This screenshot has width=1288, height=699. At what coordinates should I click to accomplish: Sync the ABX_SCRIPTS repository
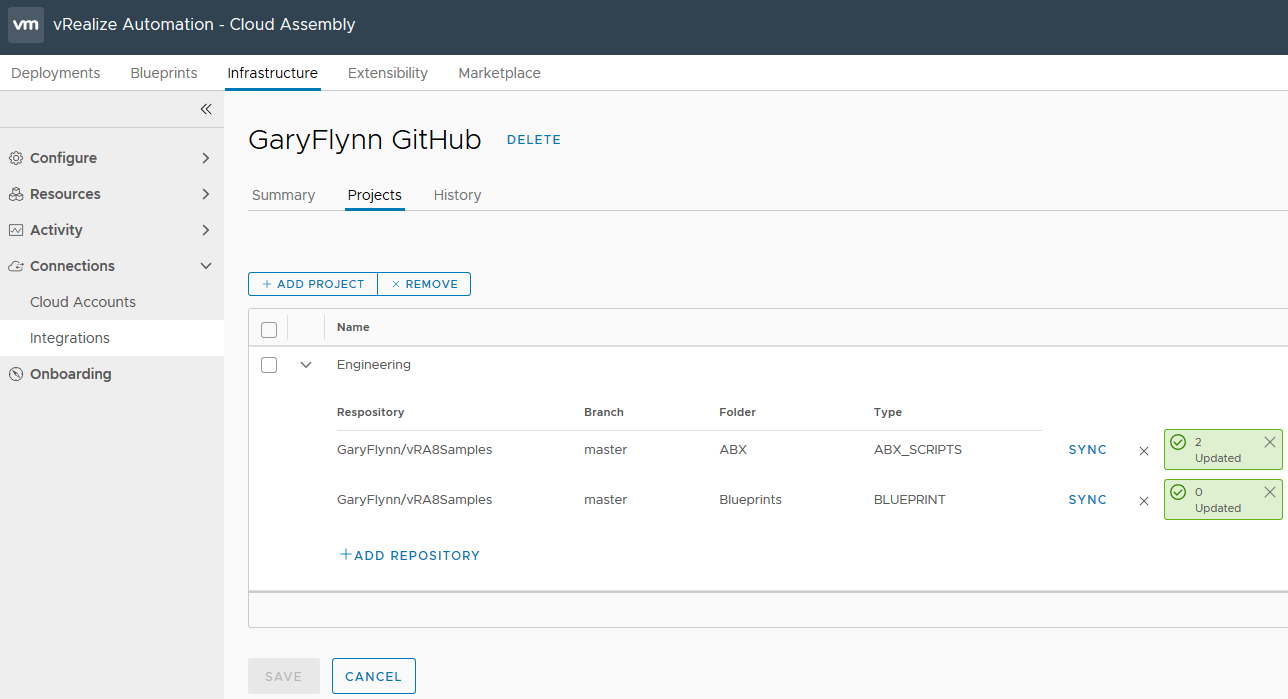(x=1088, y=450)
